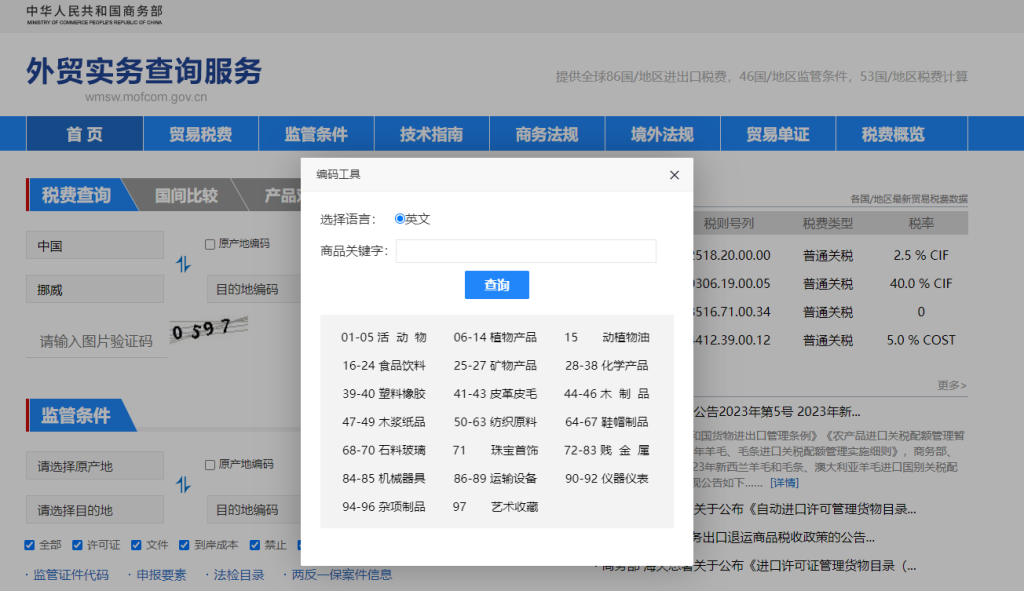Viewport: 1024px width, 591px height.
Task: Open category 86-89 运输设备
Action: point(495,479)
